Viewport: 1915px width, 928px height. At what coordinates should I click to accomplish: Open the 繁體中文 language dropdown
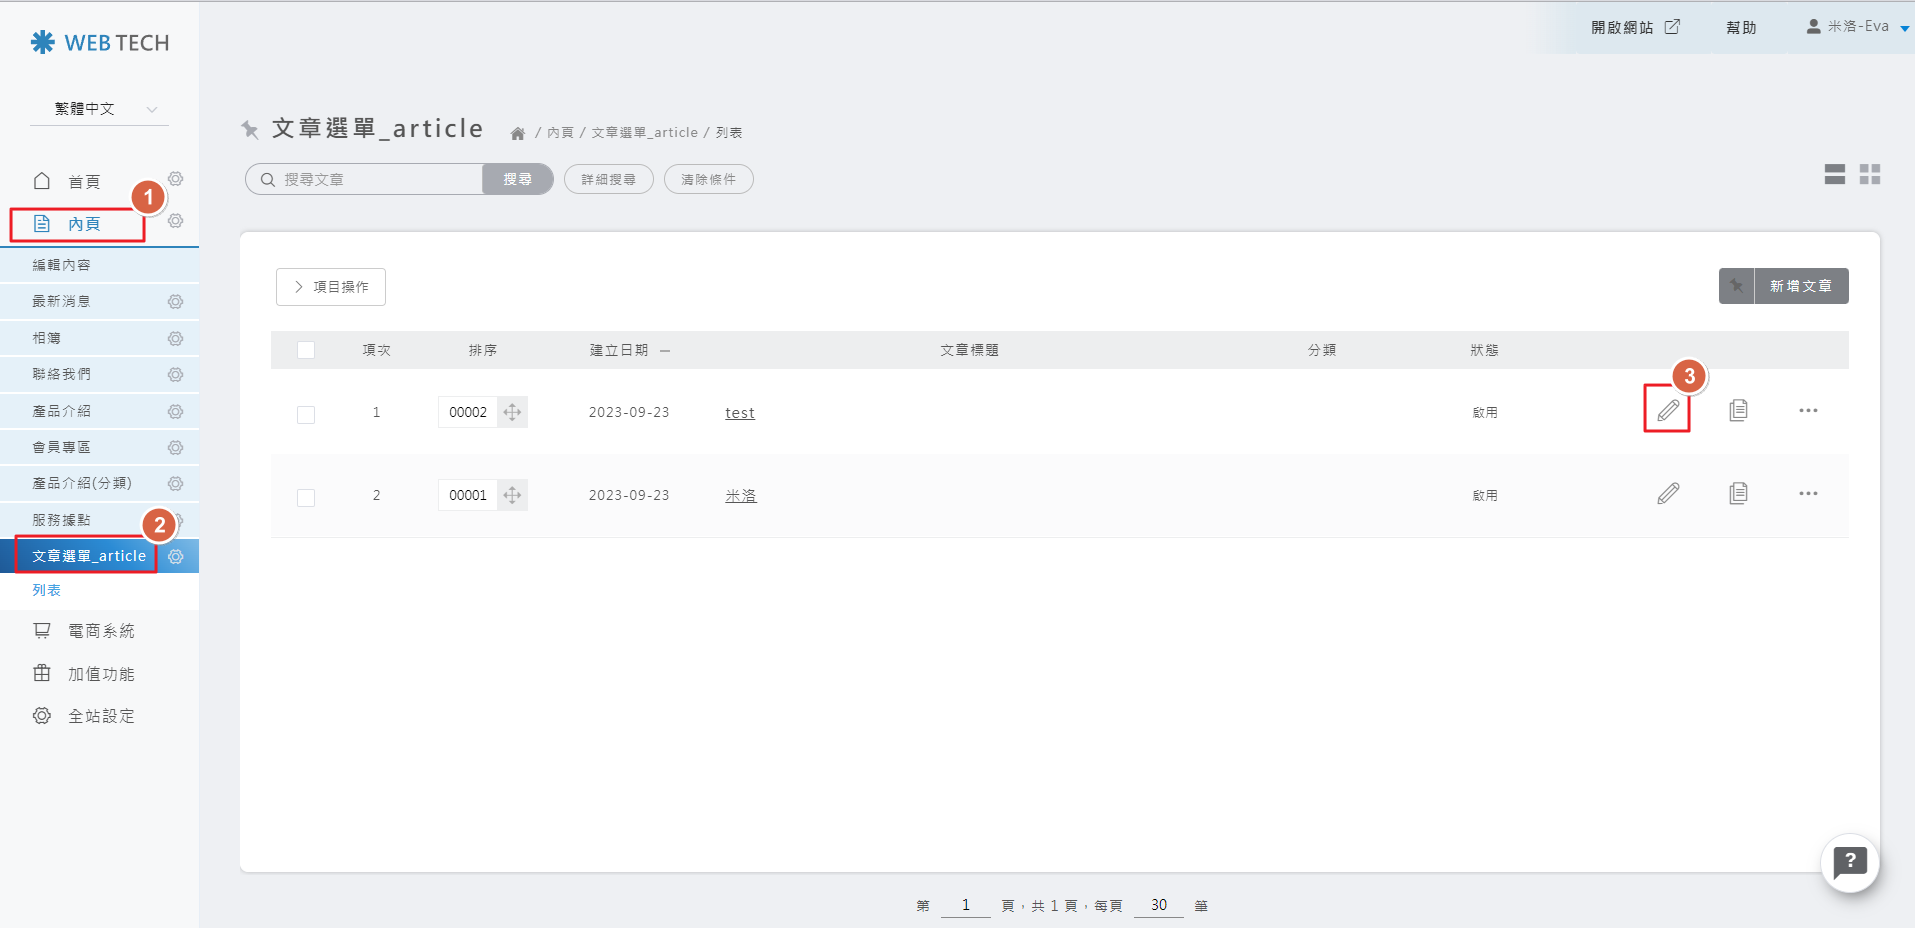[100, 109]
